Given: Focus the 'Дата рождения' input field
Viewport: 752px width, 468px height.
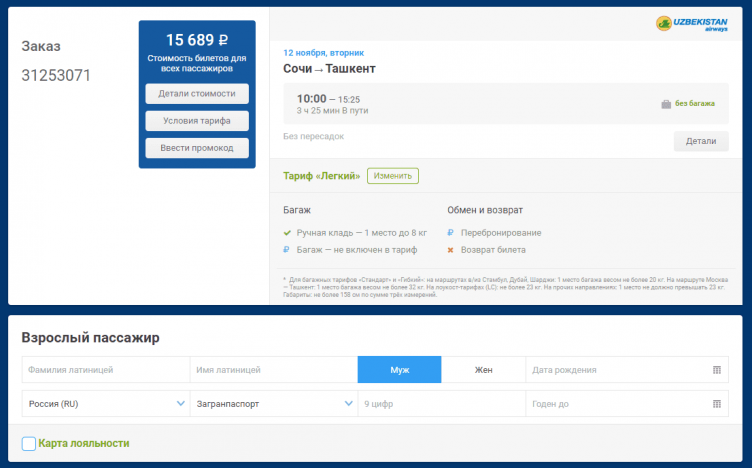Looking at the screenshot, I should tap(627, 370).
